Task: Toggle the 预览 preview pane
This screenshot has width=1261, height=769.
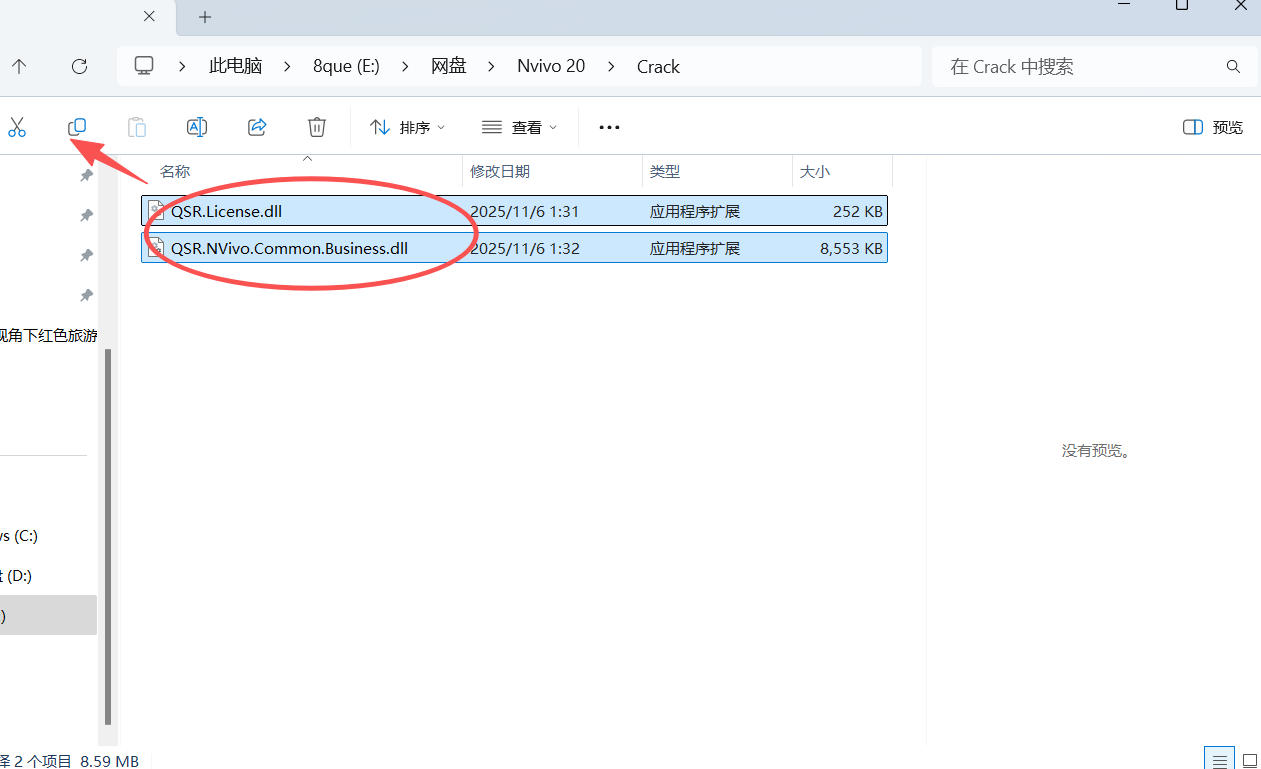Action: (1213, 127)
